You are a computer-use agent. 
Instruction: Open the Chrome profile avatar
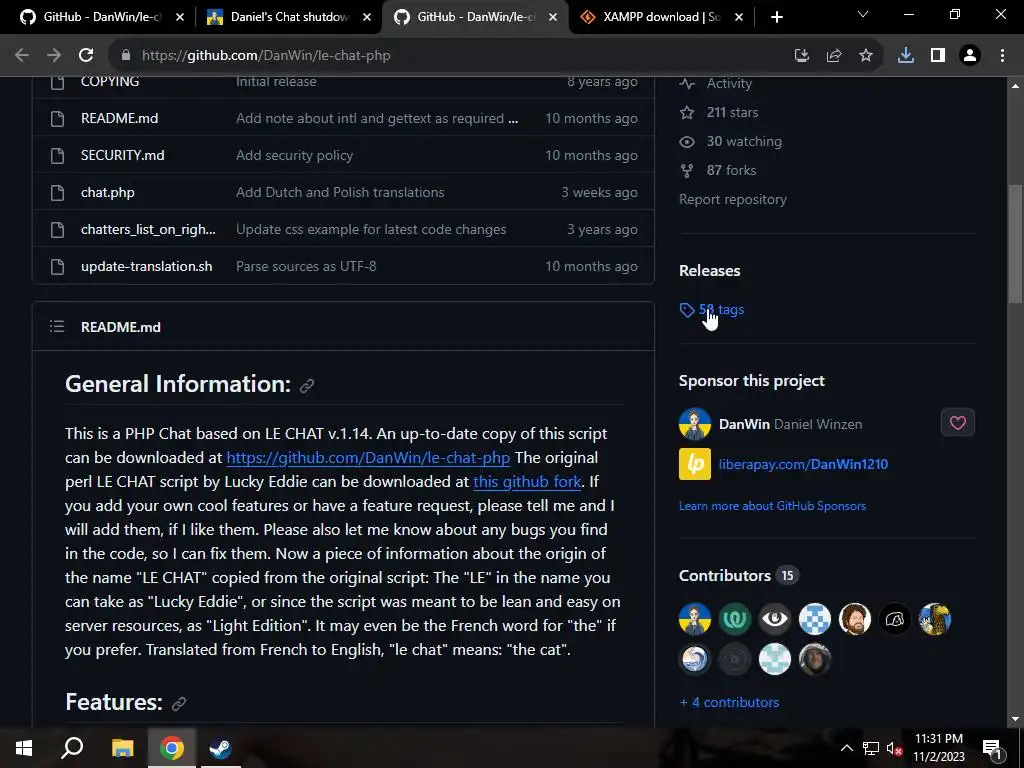(970, 56)
